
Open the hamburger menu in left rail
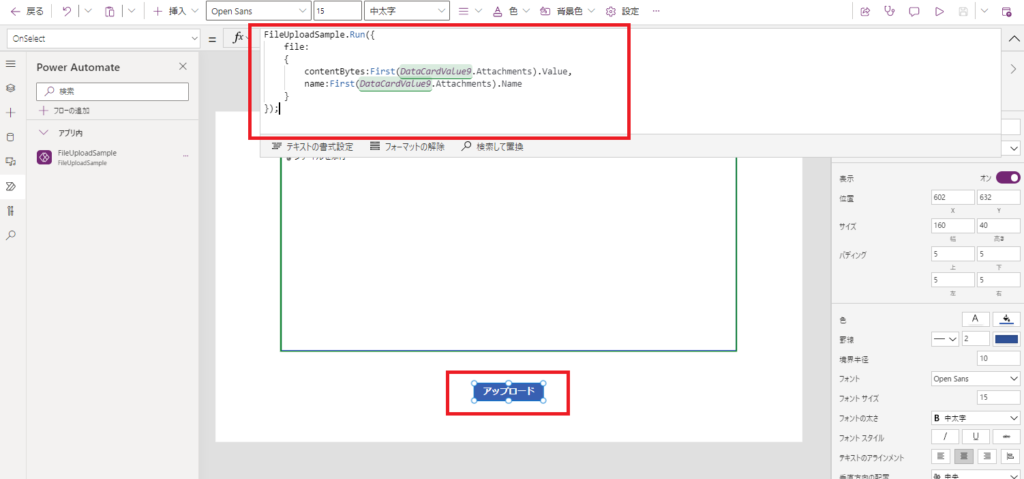click(10, 63)
